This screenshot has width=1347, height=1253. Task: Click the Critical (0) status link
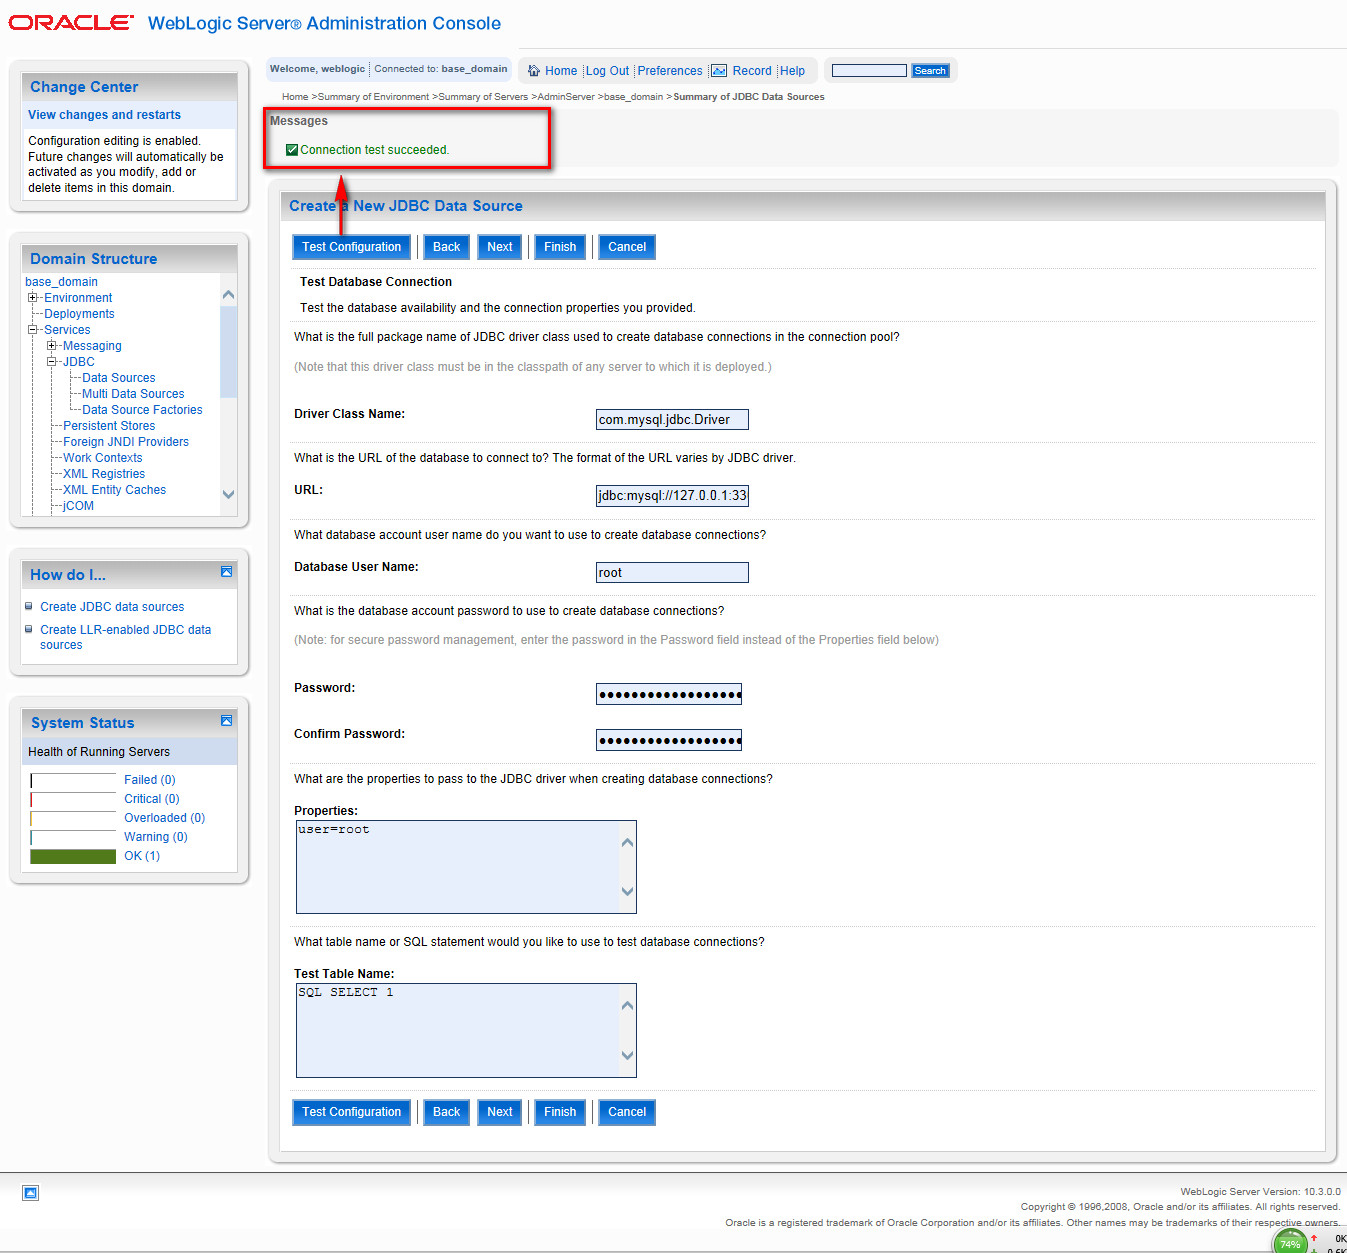tap(151, 799)
